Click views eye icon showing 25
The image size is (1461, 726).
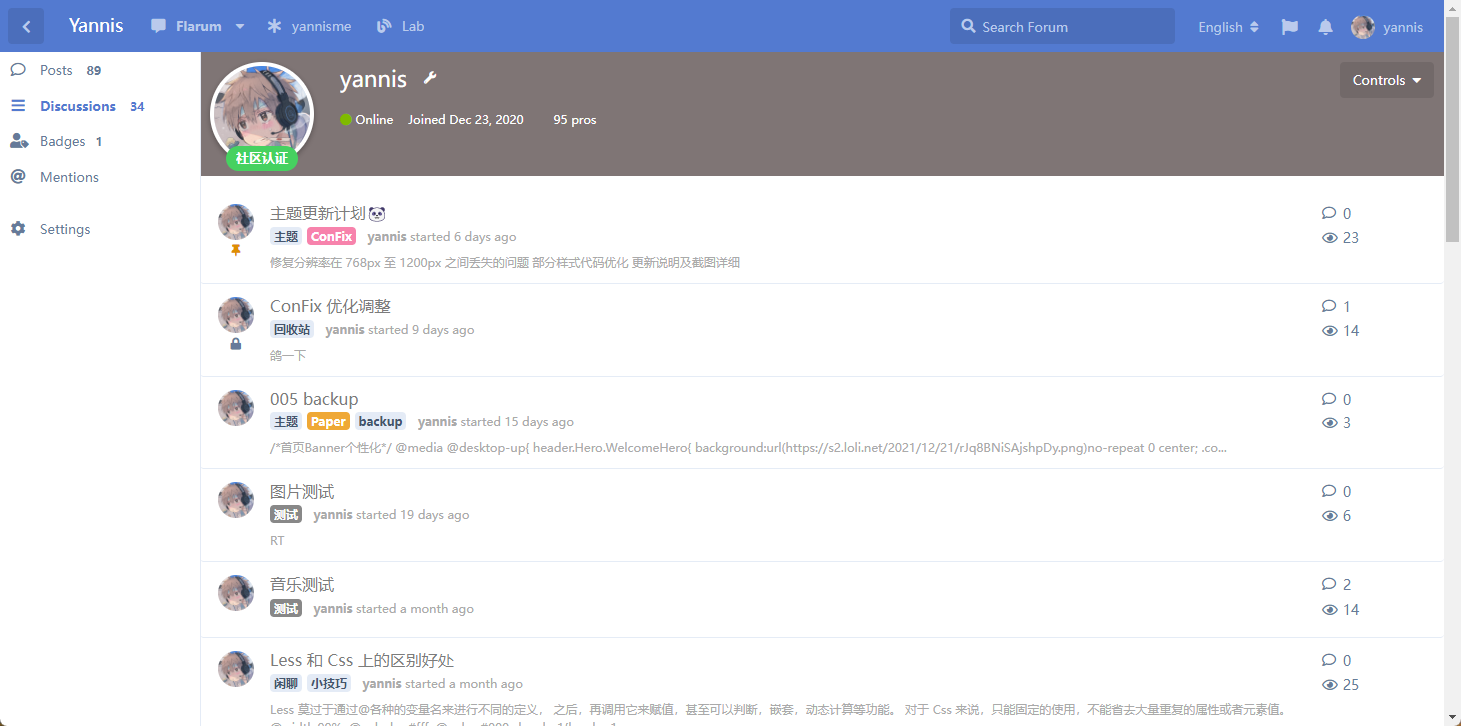[1330, 685]
